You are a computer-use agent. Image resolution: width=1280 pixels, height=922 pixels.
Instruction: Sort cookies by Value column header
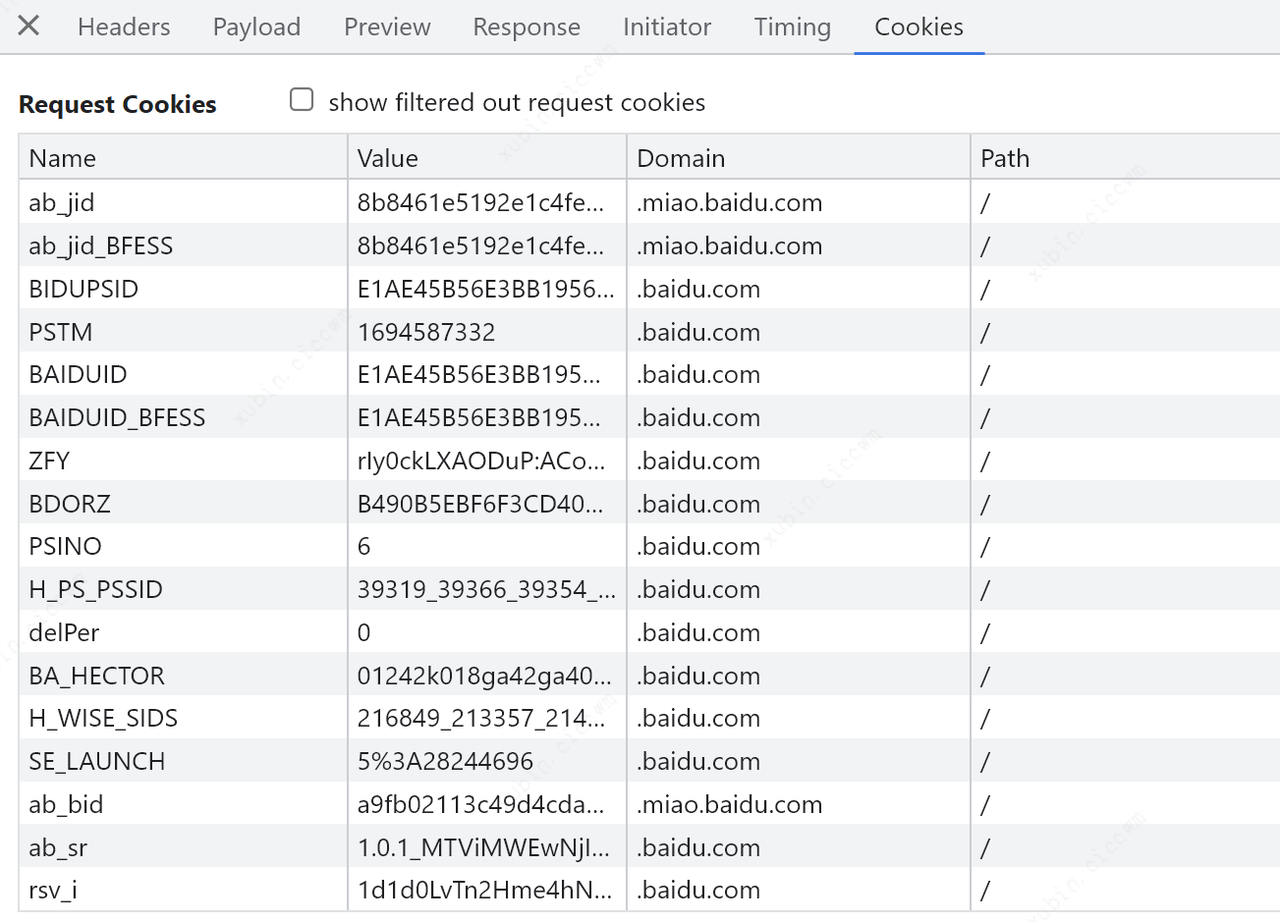click(x=487, y=158)
